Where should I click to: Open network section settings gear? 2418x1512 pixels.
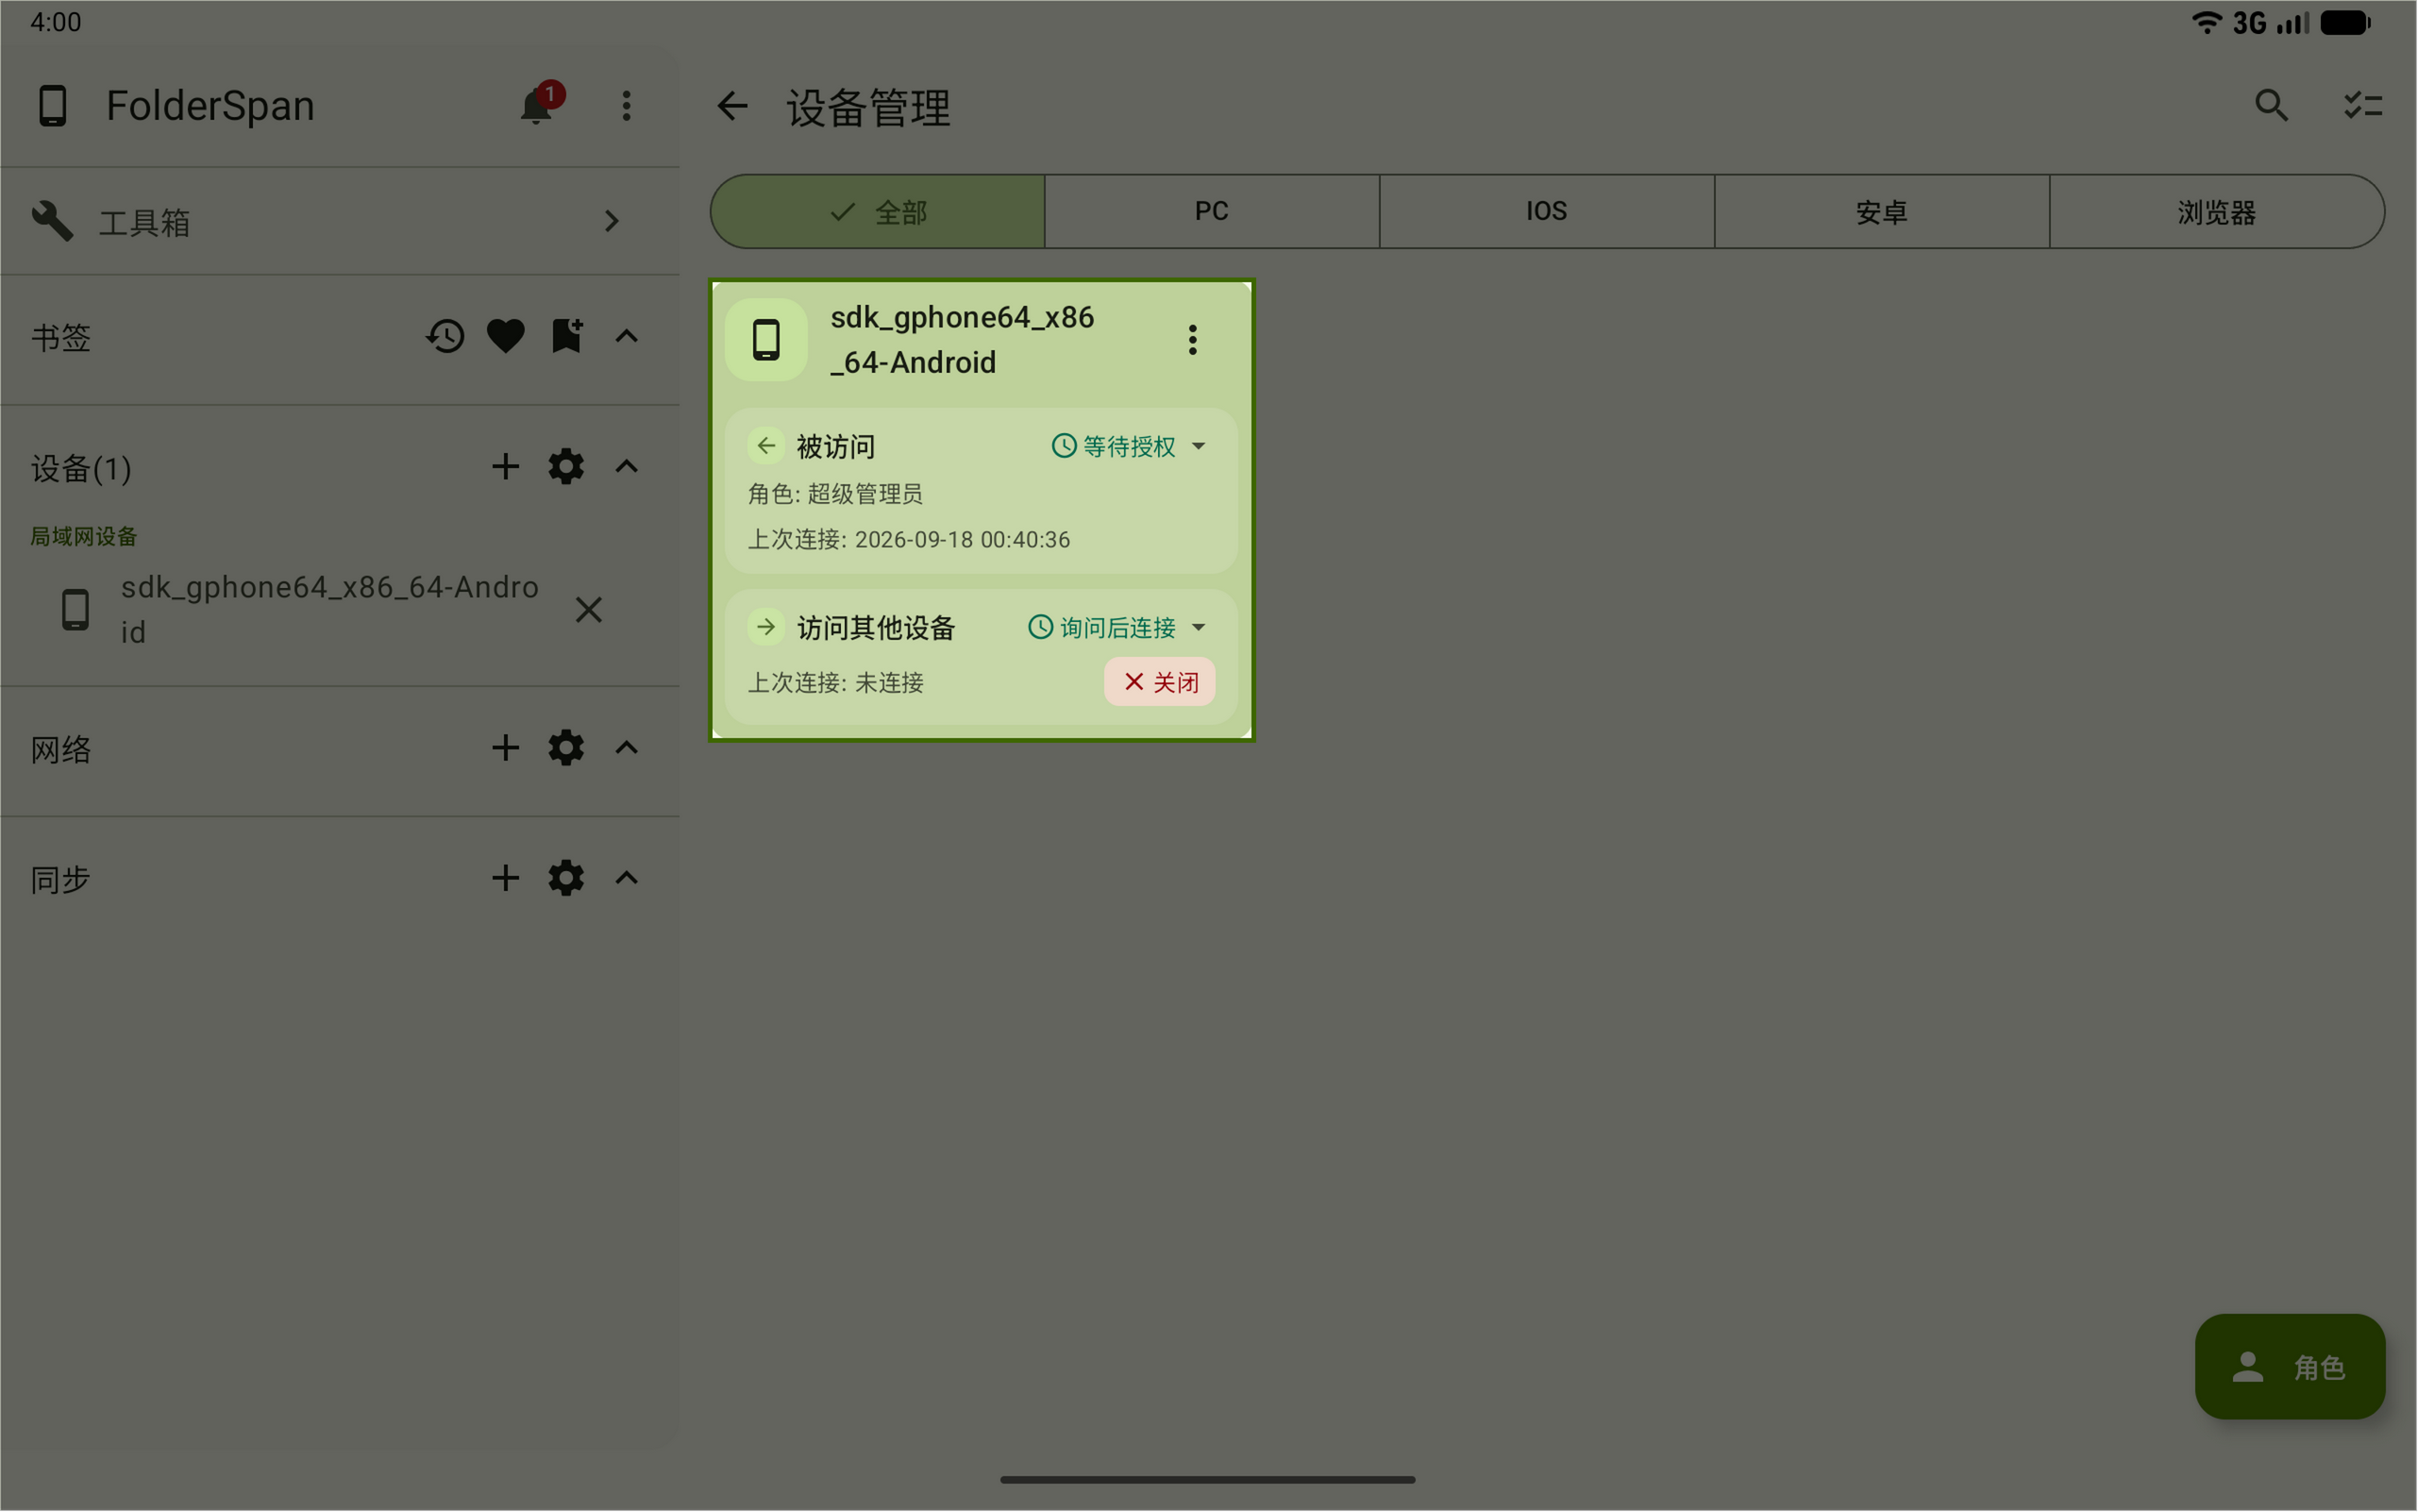(566, 748)
